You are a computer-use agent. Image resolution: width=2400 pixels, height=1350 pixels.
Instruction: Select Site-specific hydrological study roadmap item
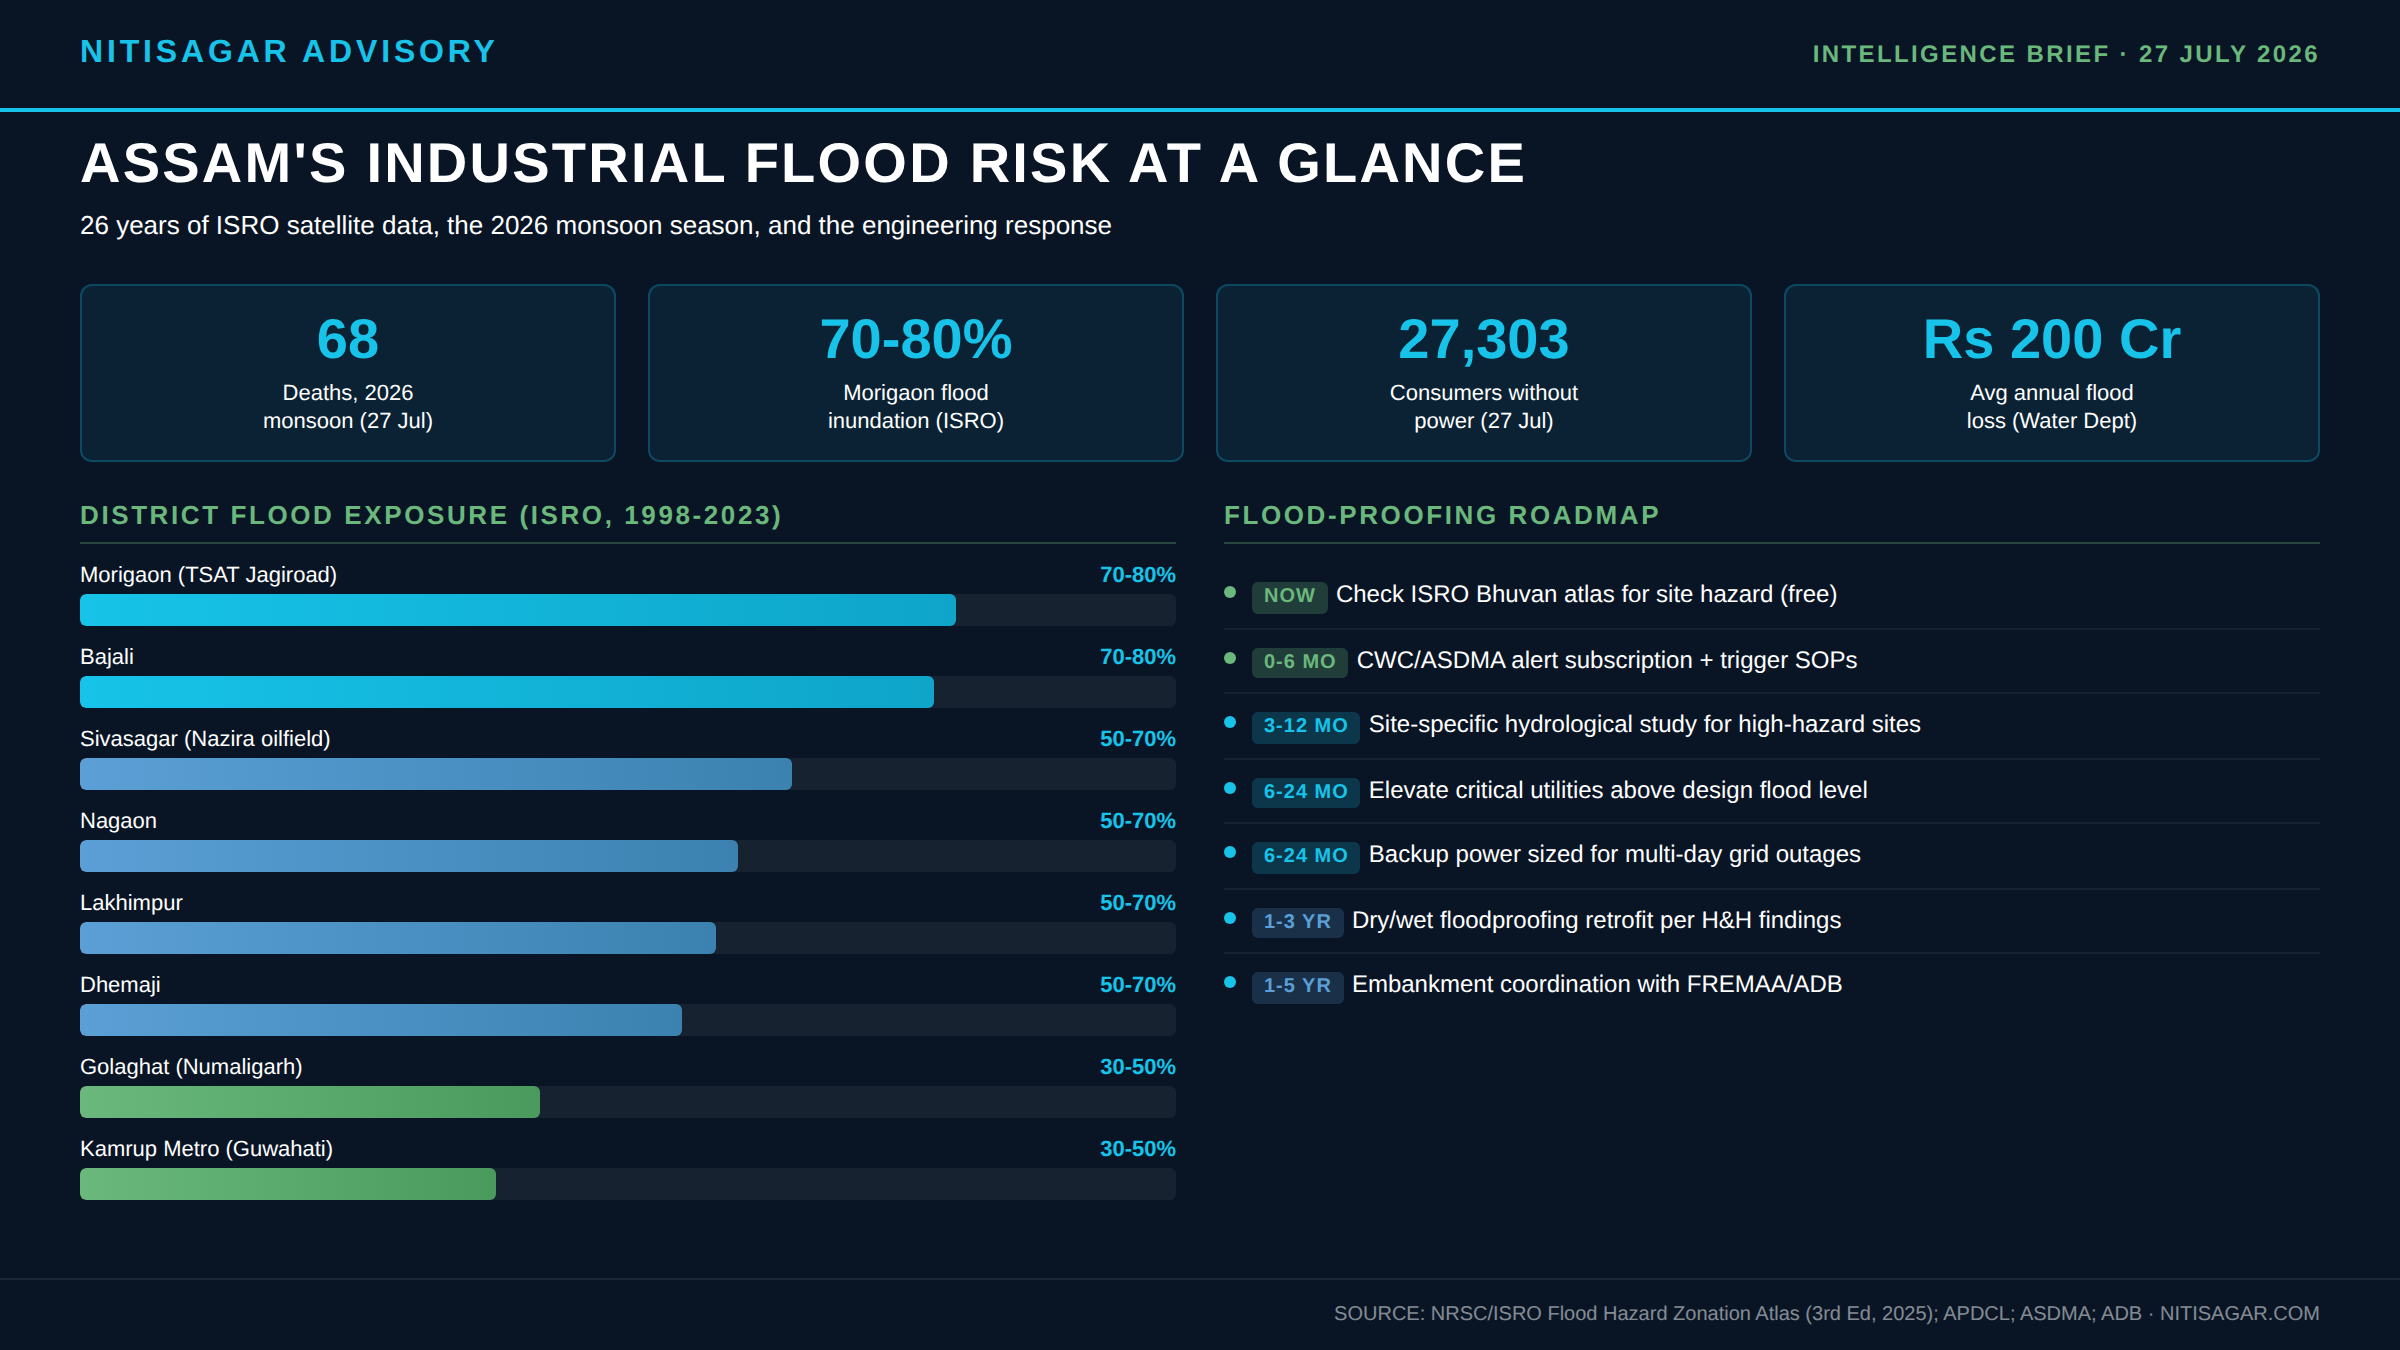point(1644,724)
